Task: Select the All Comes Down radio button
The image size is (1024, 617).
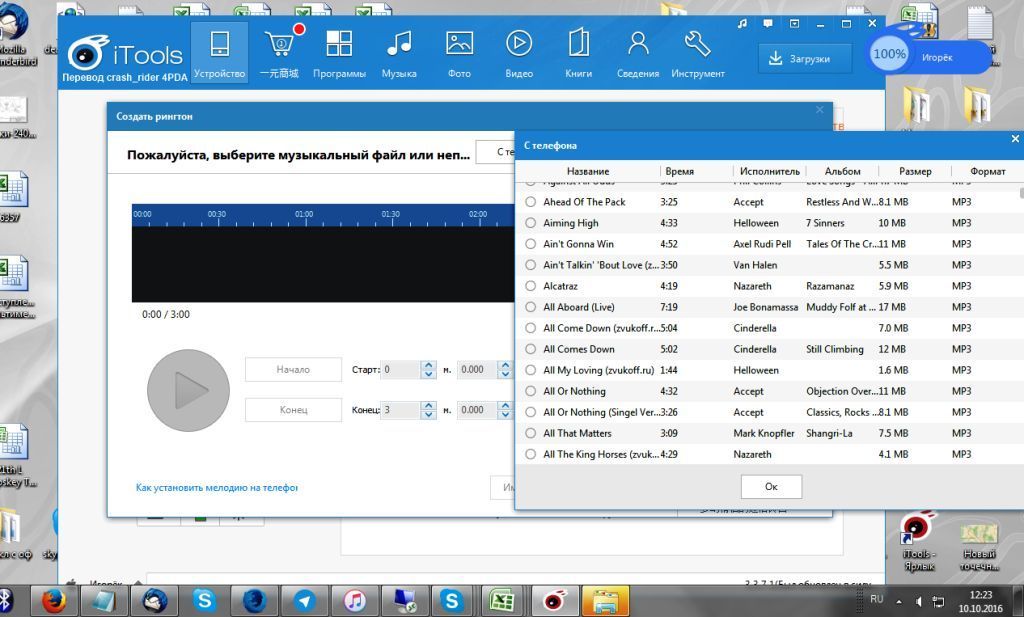Action: tap(530, 349)
